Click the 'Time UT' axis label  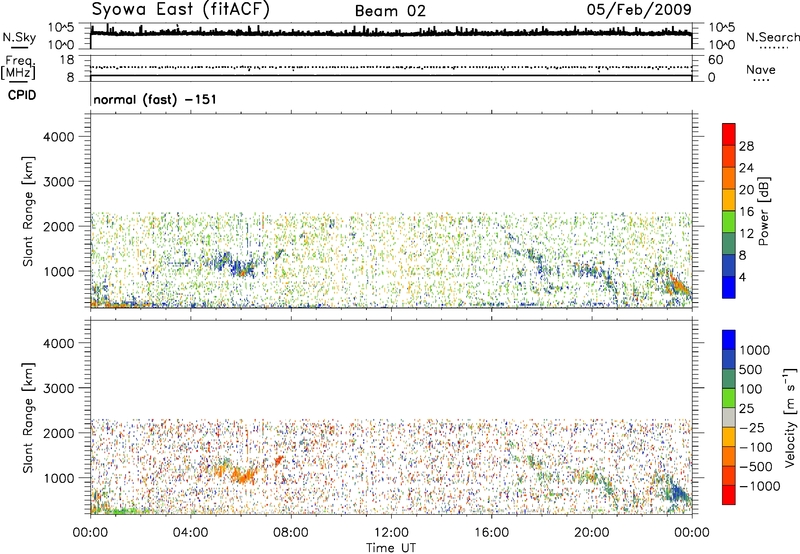point(391,548)
